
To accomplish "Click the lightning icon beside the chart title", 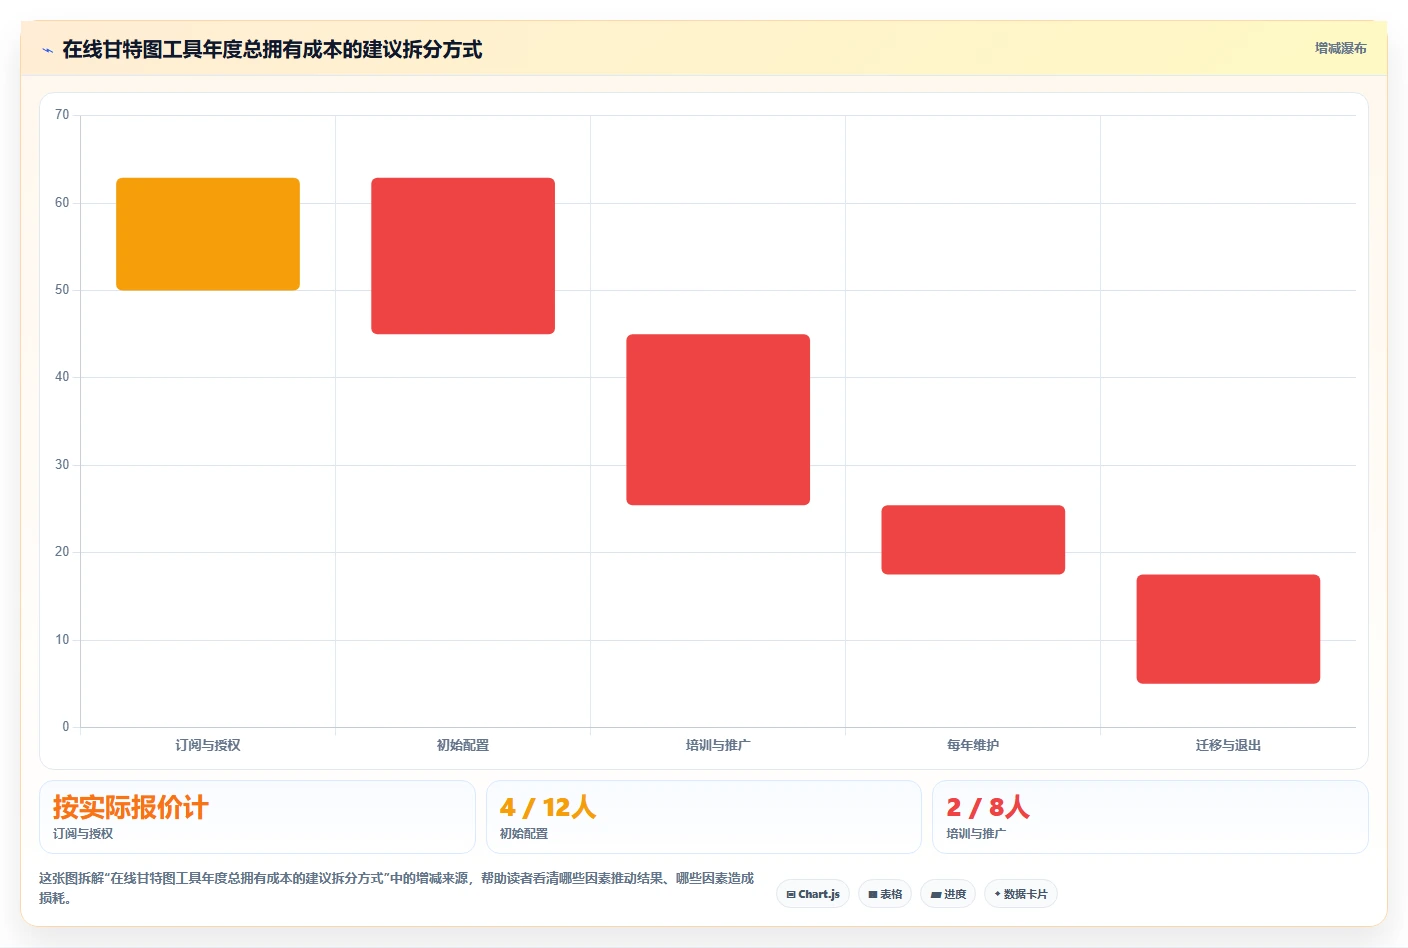I will (47, 50).
